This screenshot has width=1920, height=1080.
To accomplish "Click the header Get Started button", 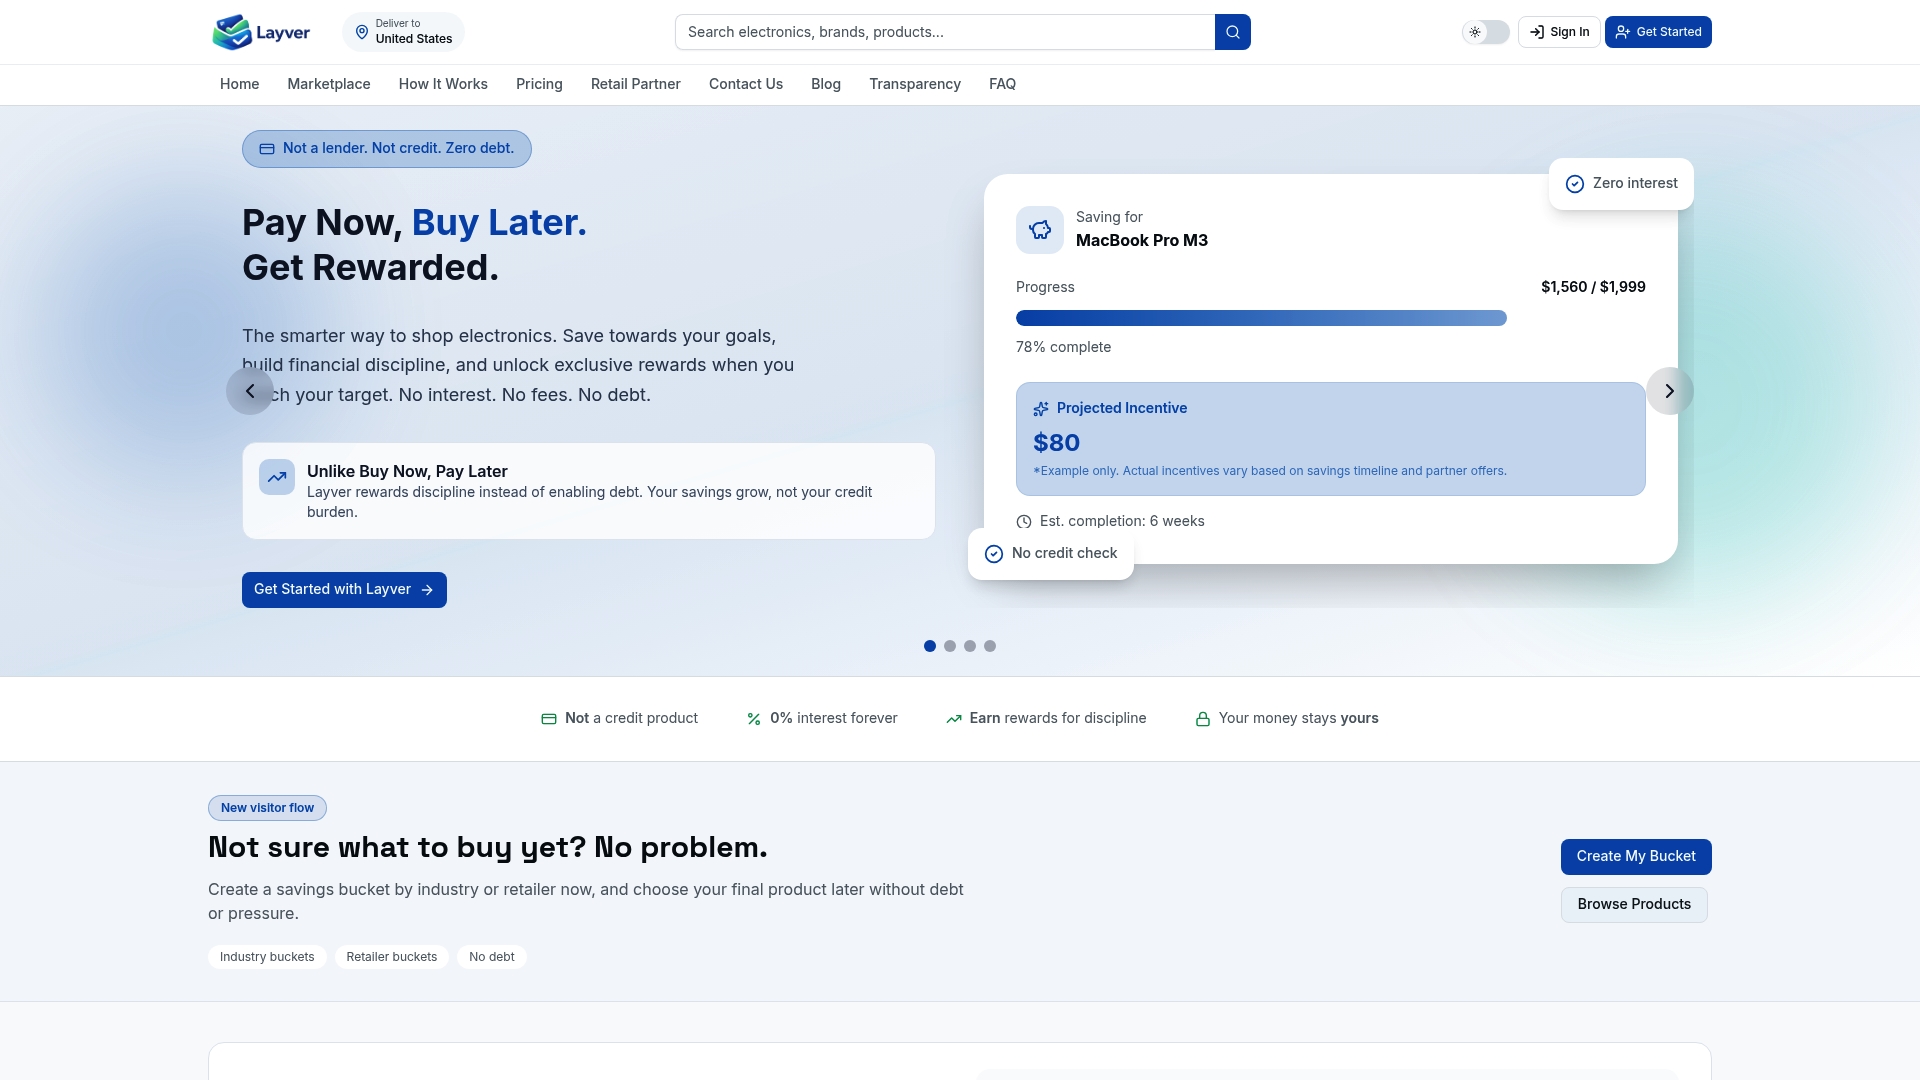I will tap(1658, 32).
